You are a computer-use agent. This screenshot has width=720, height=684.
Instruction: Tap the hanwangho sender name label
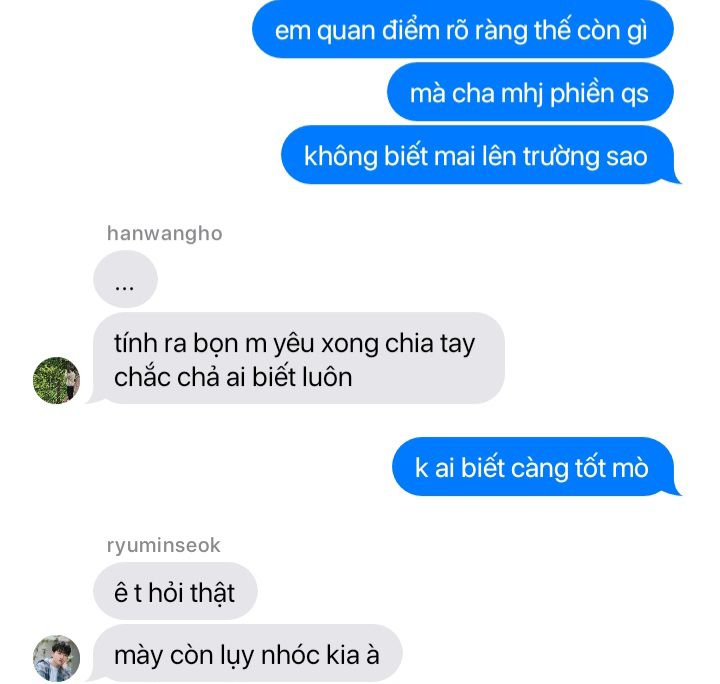pyautogui.click(x=164, y=233)
